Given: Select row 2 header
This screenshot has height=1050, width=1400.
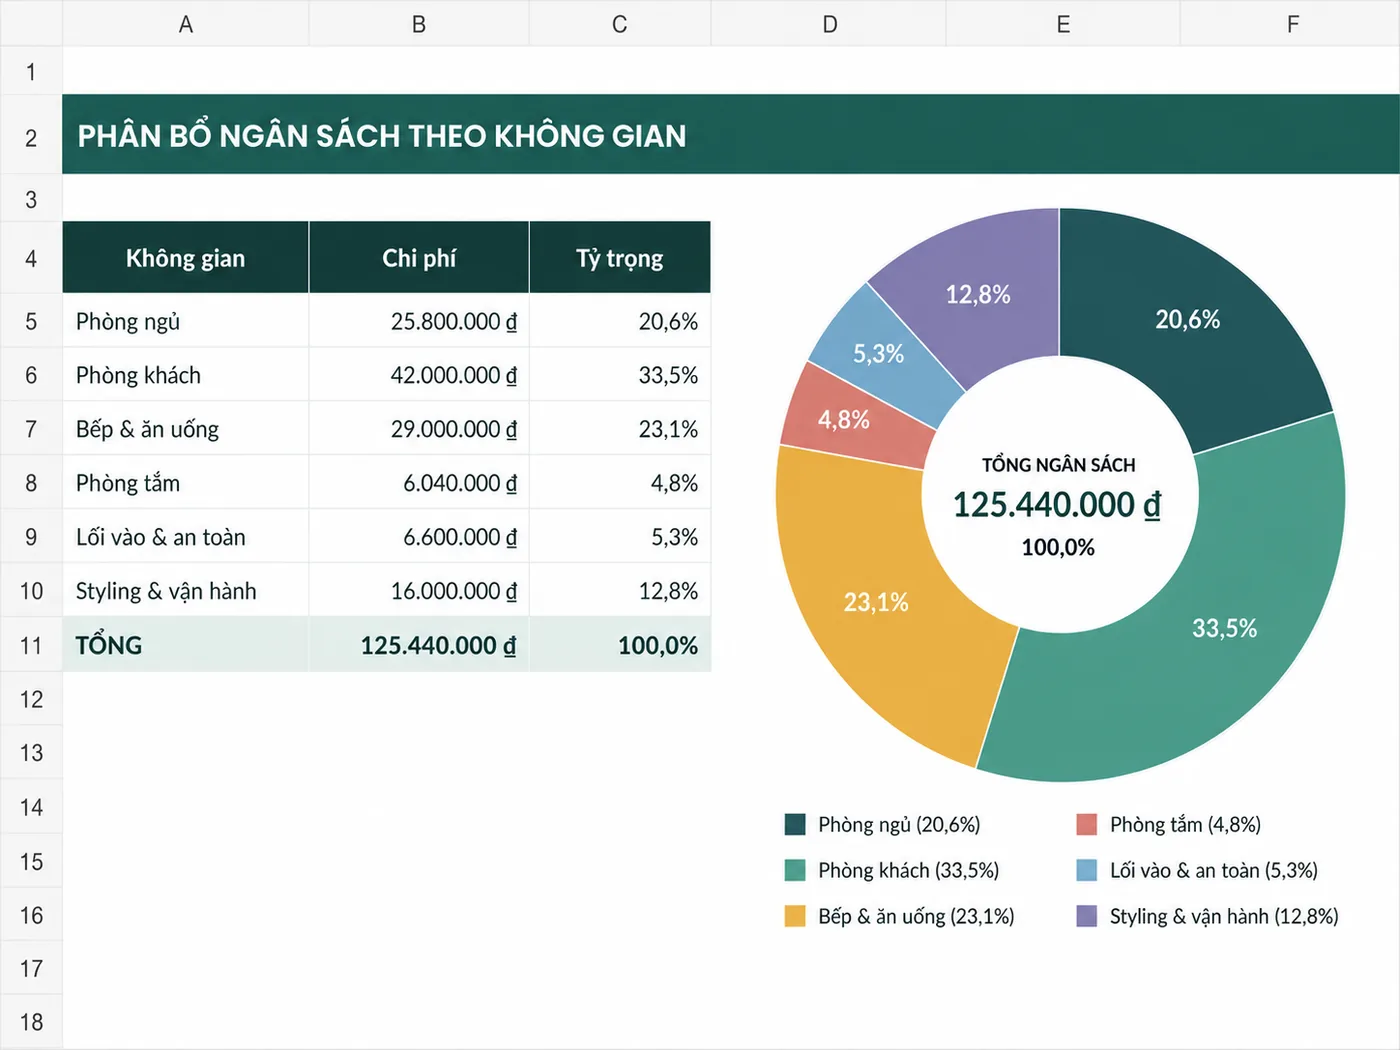Looking at the screenshot, I should point(31,136).
